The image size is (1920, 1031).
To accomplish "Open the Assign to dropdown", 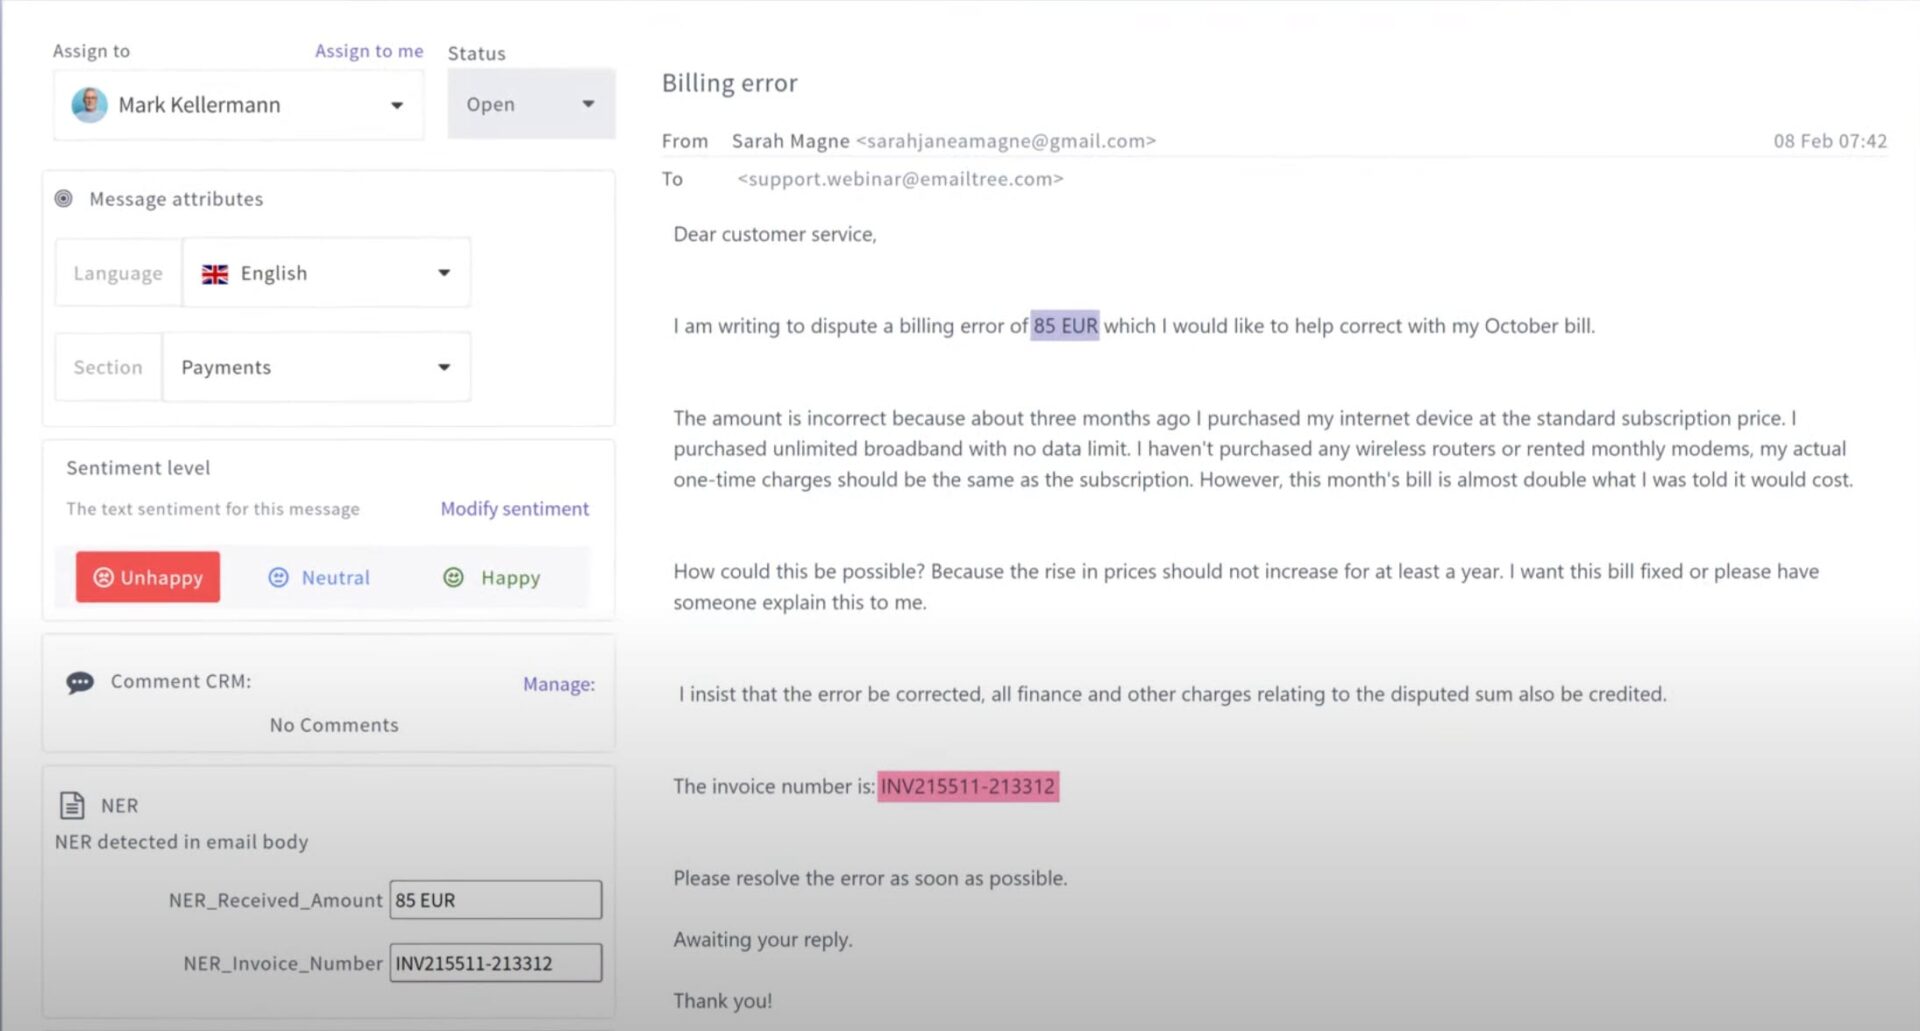I will (238, 105).
